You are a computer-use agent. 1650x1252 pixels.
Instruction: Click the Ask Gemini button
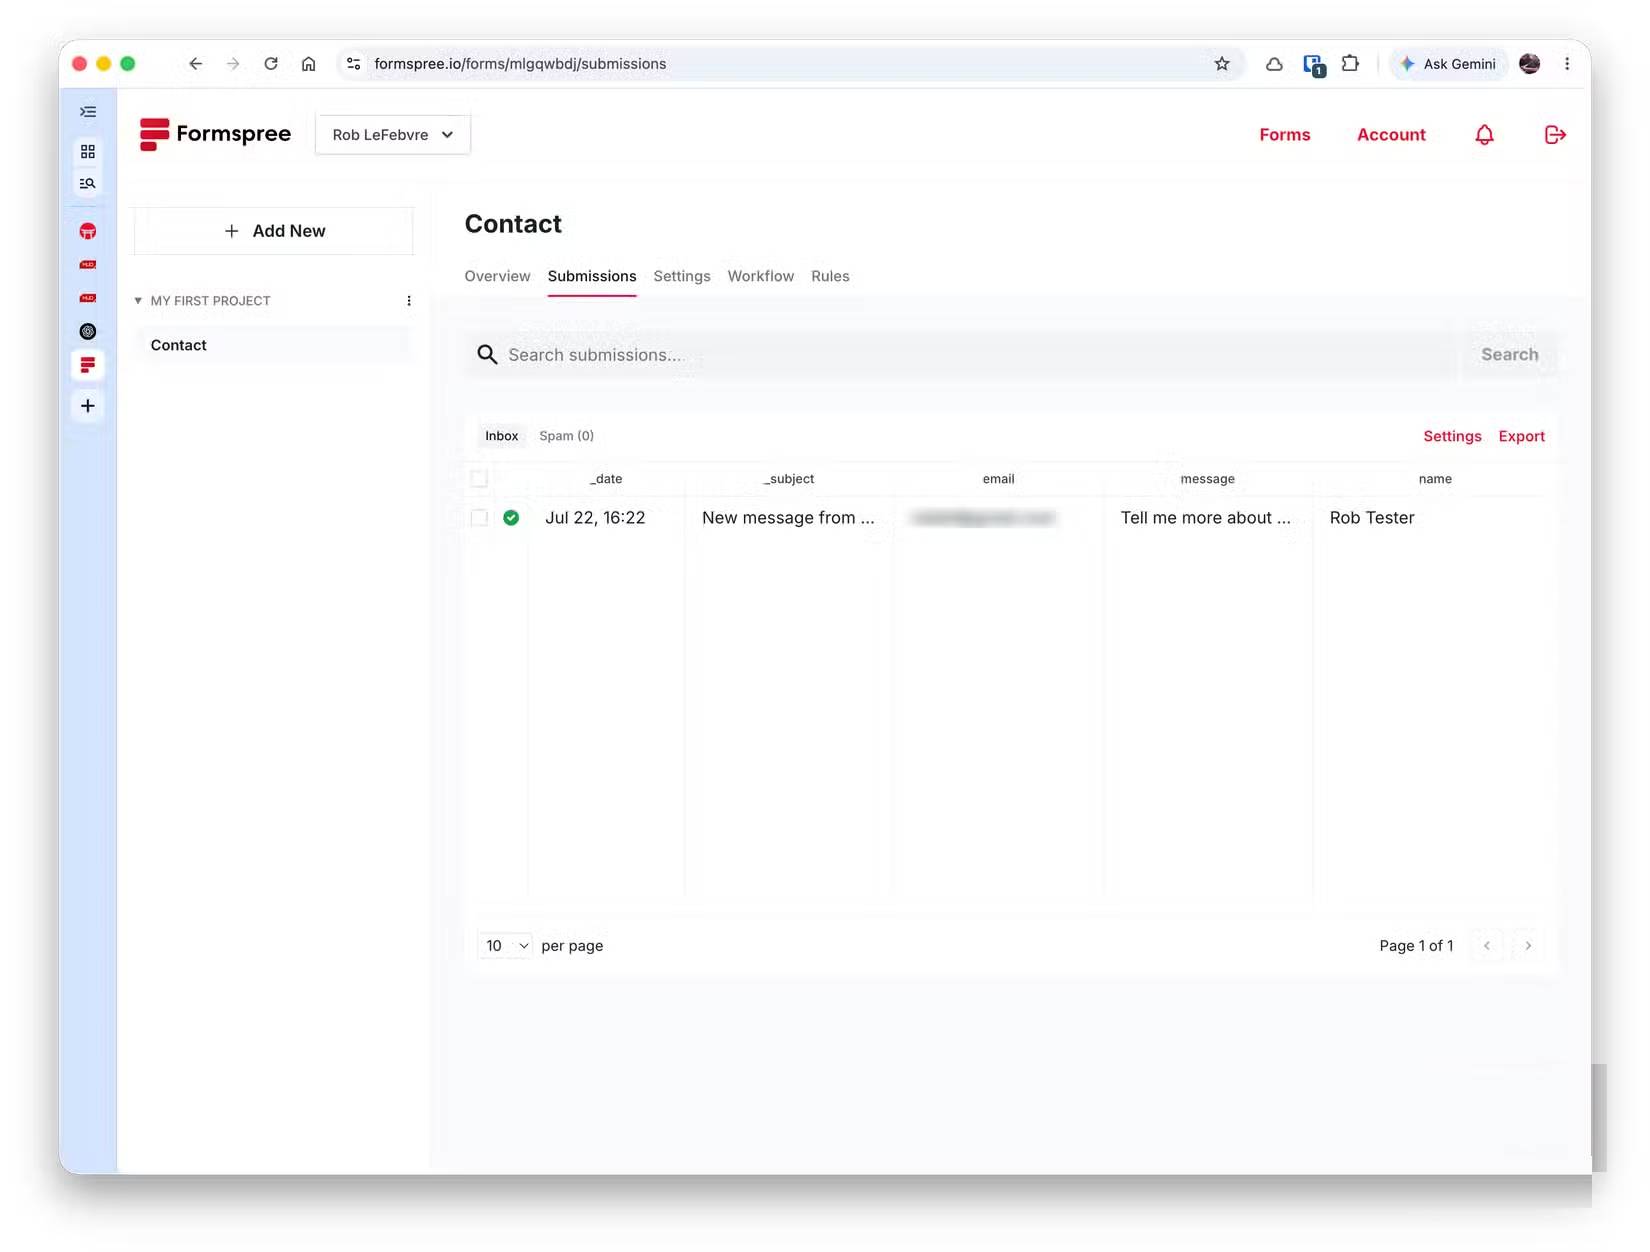point(1447,64)
